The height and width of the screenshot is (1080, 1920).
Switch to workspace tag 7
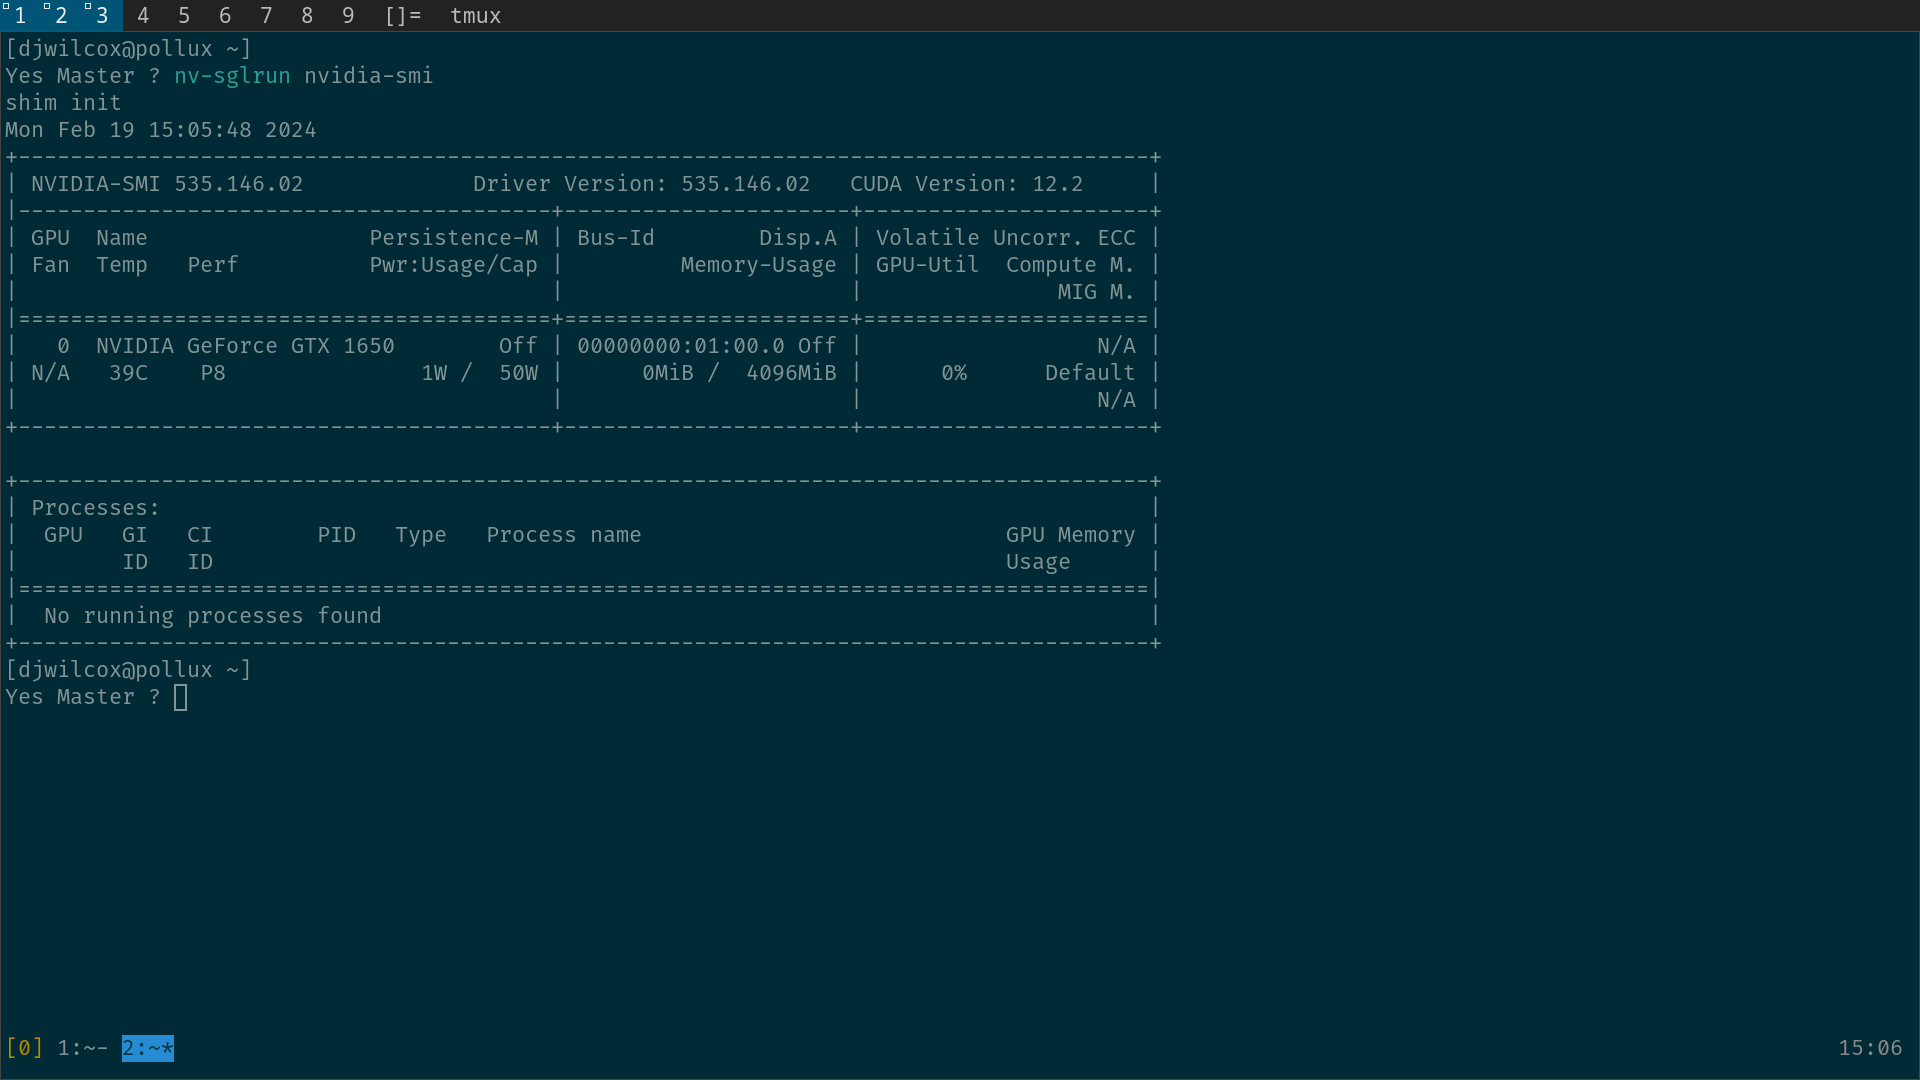pos(266,15)
